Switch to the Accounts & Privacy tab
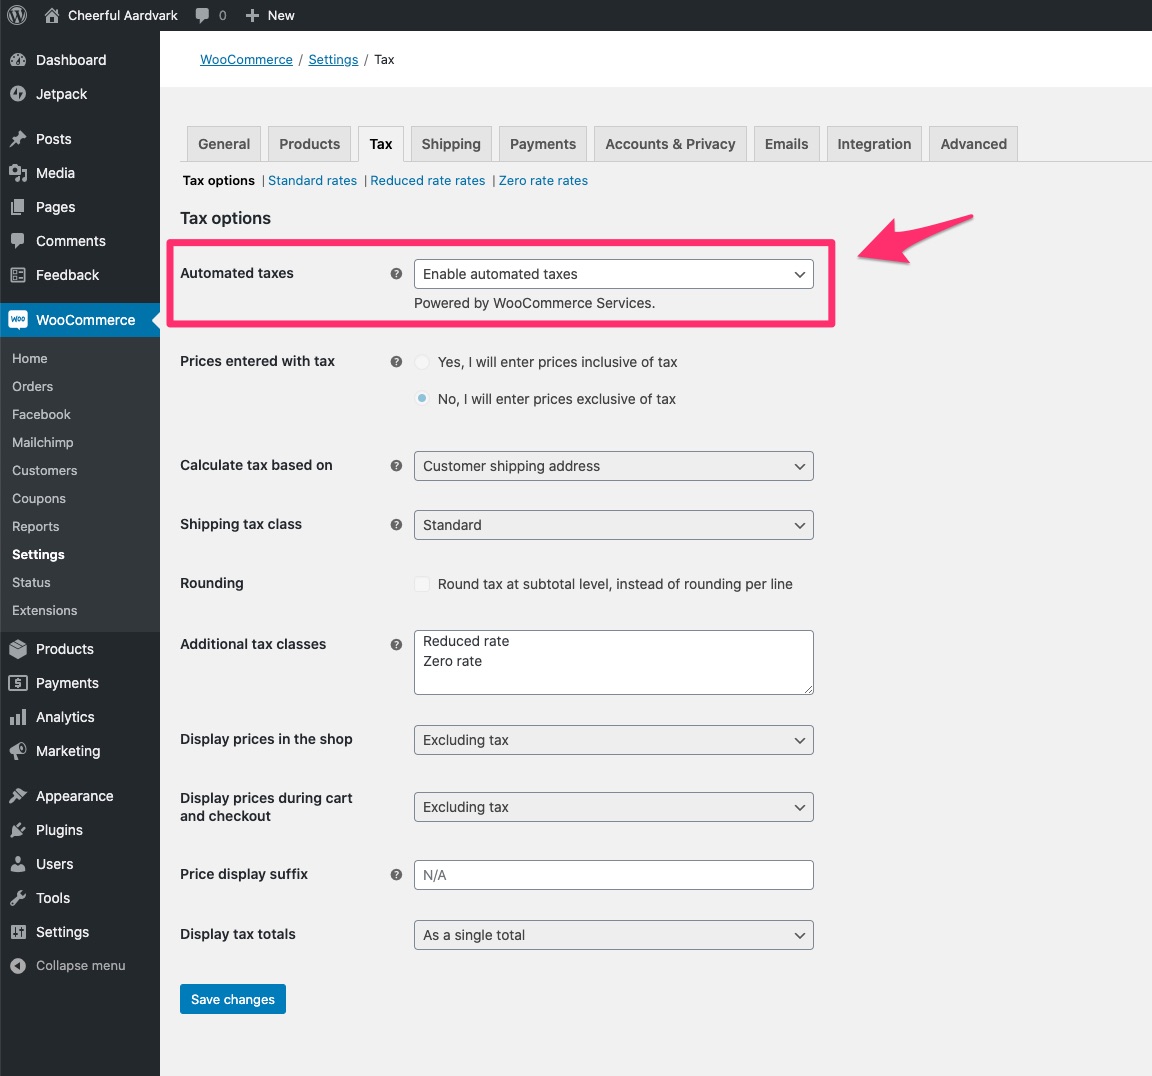 (670, 144)
